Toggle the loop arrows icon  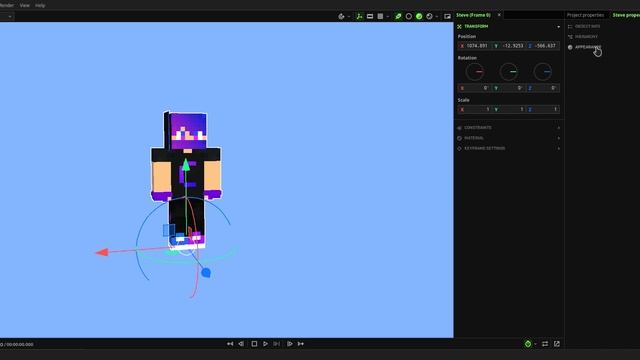[x=545, y=344]
